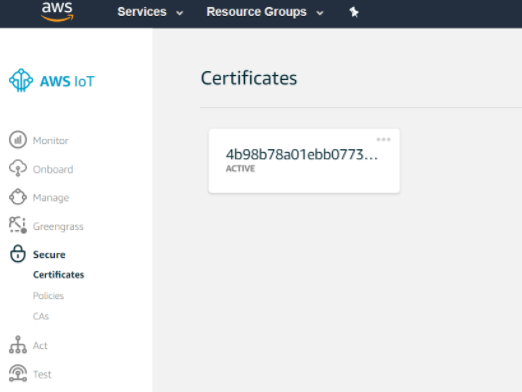Click the AWS IoT brain logo icon

(x=21, y=80)
